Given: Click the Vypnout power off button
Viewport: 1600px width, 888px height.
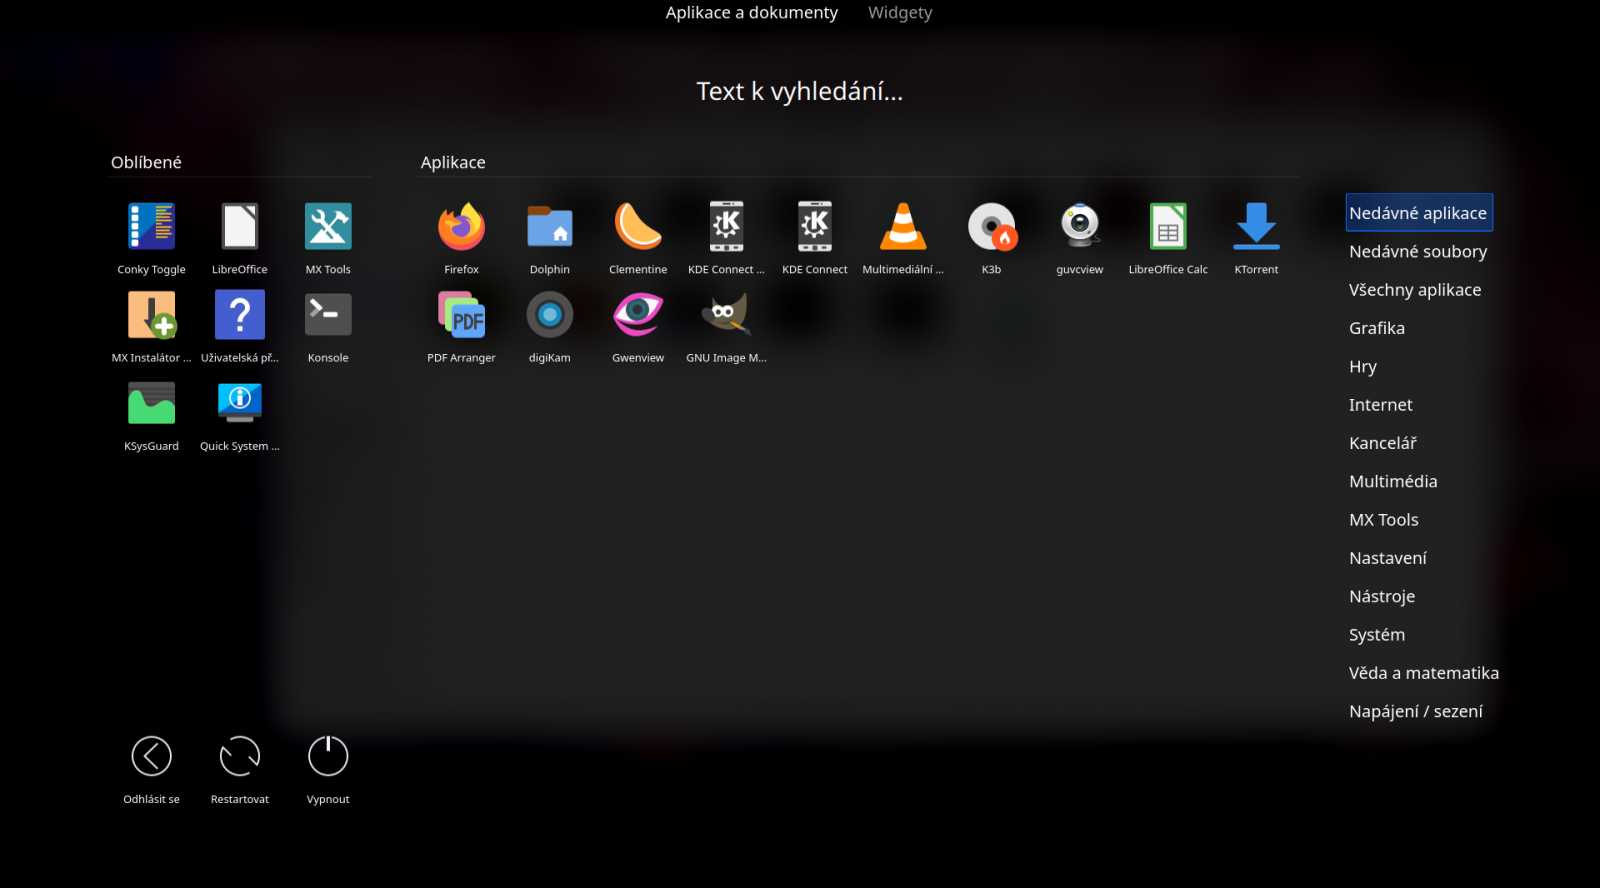Looking at the screenshot, I should click(x=328, y=768).
